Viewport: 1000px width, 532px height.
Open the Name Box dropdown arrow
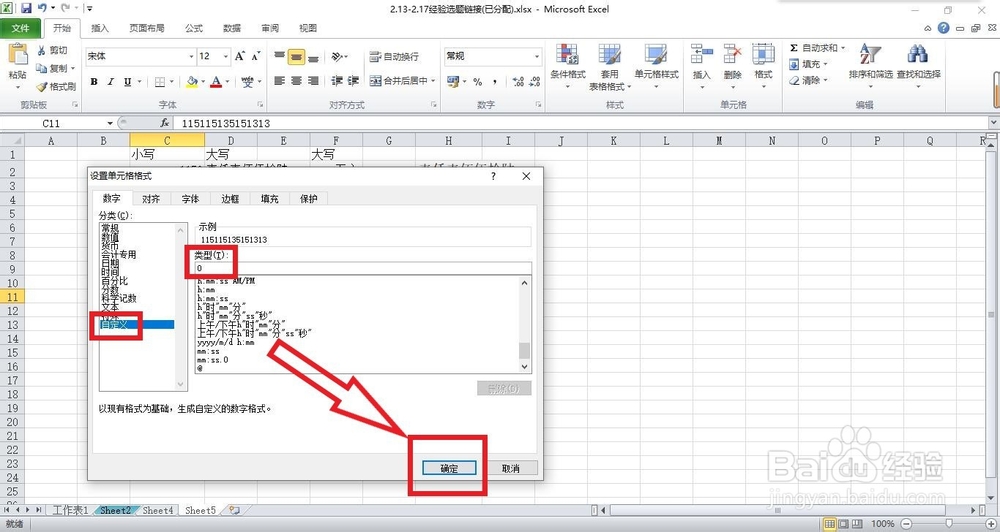coord(110,123)
